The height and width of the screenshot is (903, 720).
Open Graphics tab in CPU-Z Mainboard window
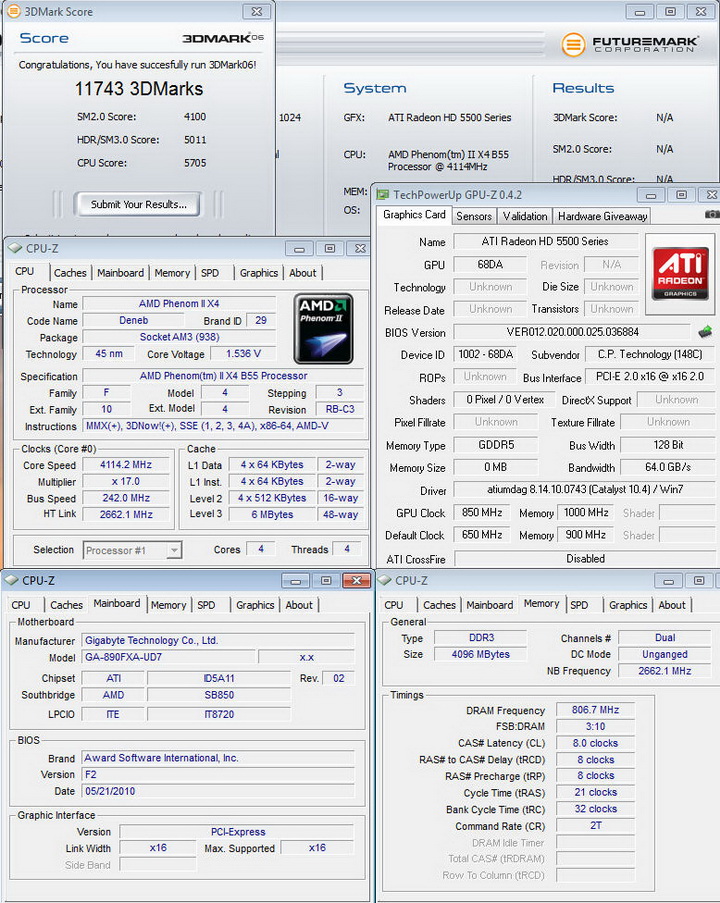point(255,605)
